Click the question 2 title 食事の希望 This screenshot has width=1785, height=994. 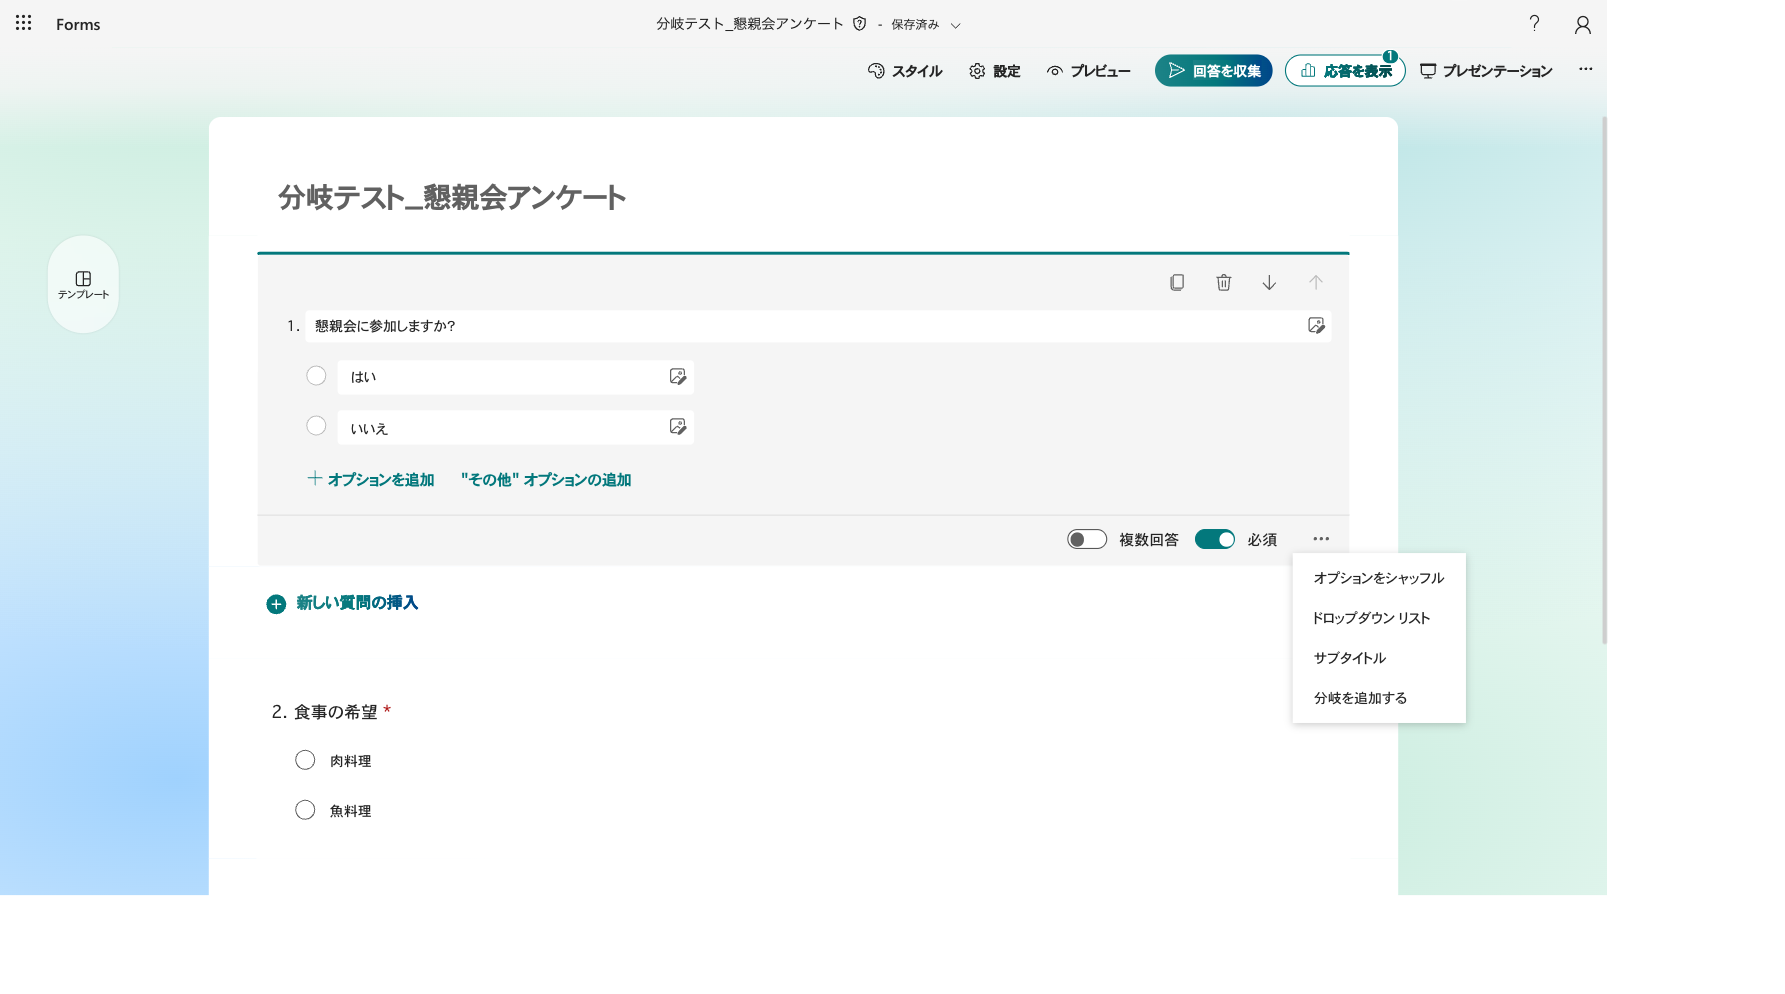coord(336,712)
